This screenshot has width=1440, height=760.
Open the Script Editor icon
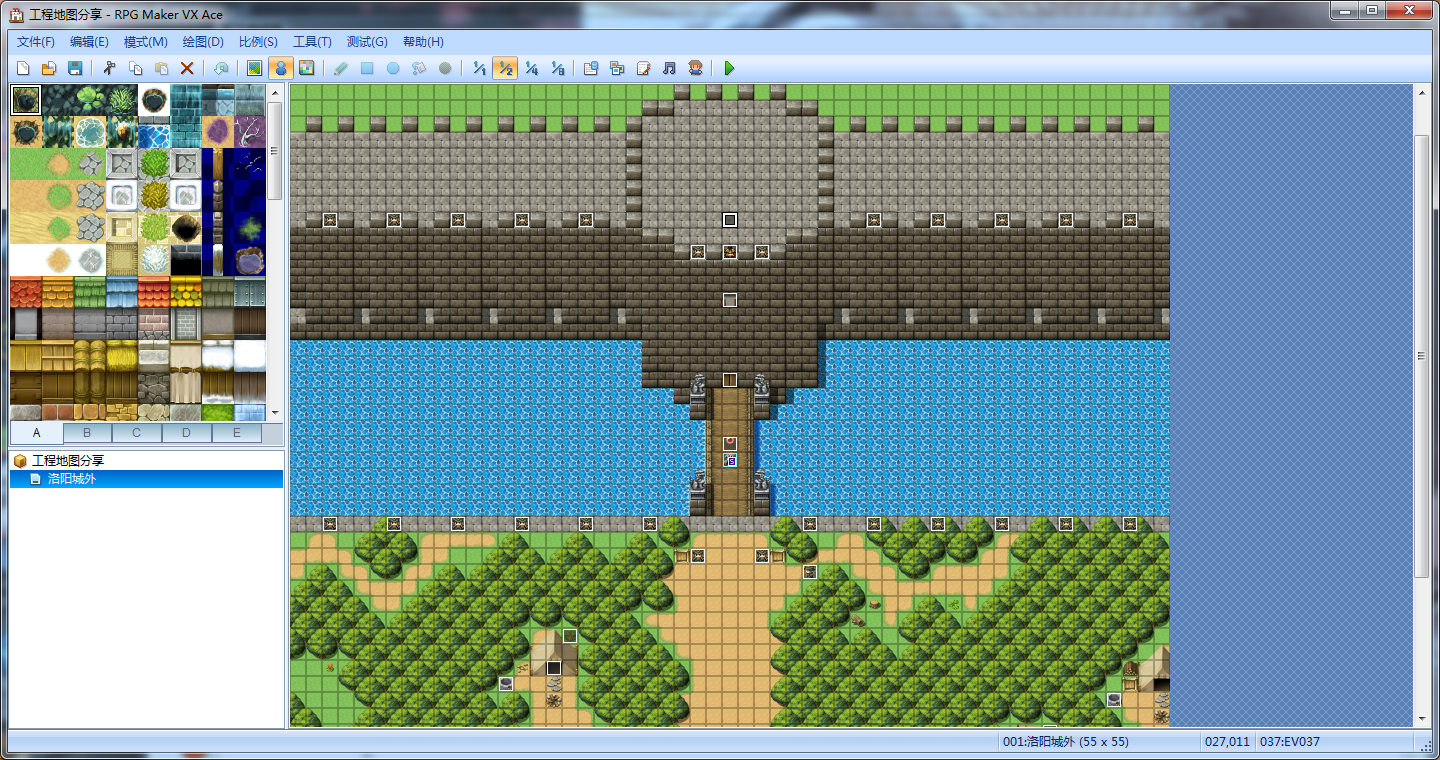(x=643, y=68)
